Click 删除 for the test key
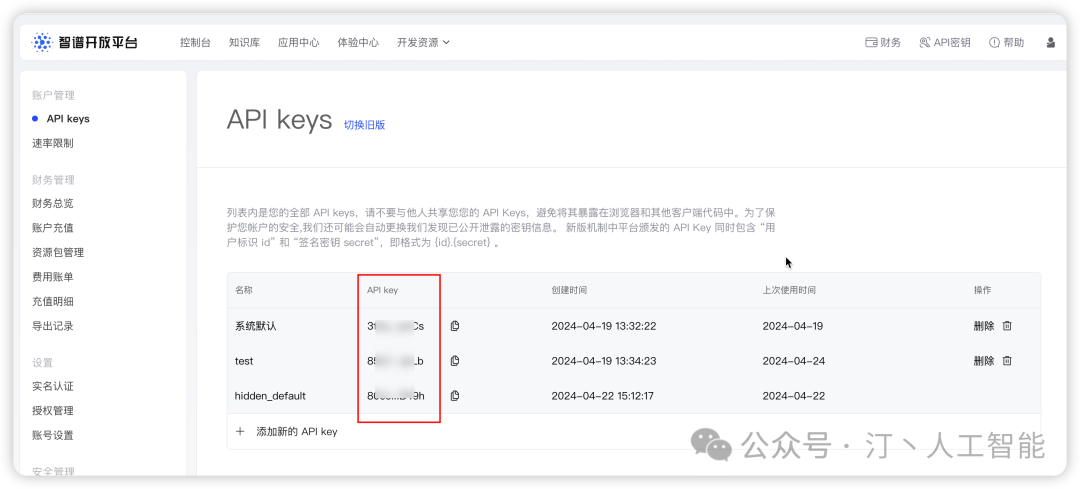This screenshot has width=1080, height=489. coord(984,361)
